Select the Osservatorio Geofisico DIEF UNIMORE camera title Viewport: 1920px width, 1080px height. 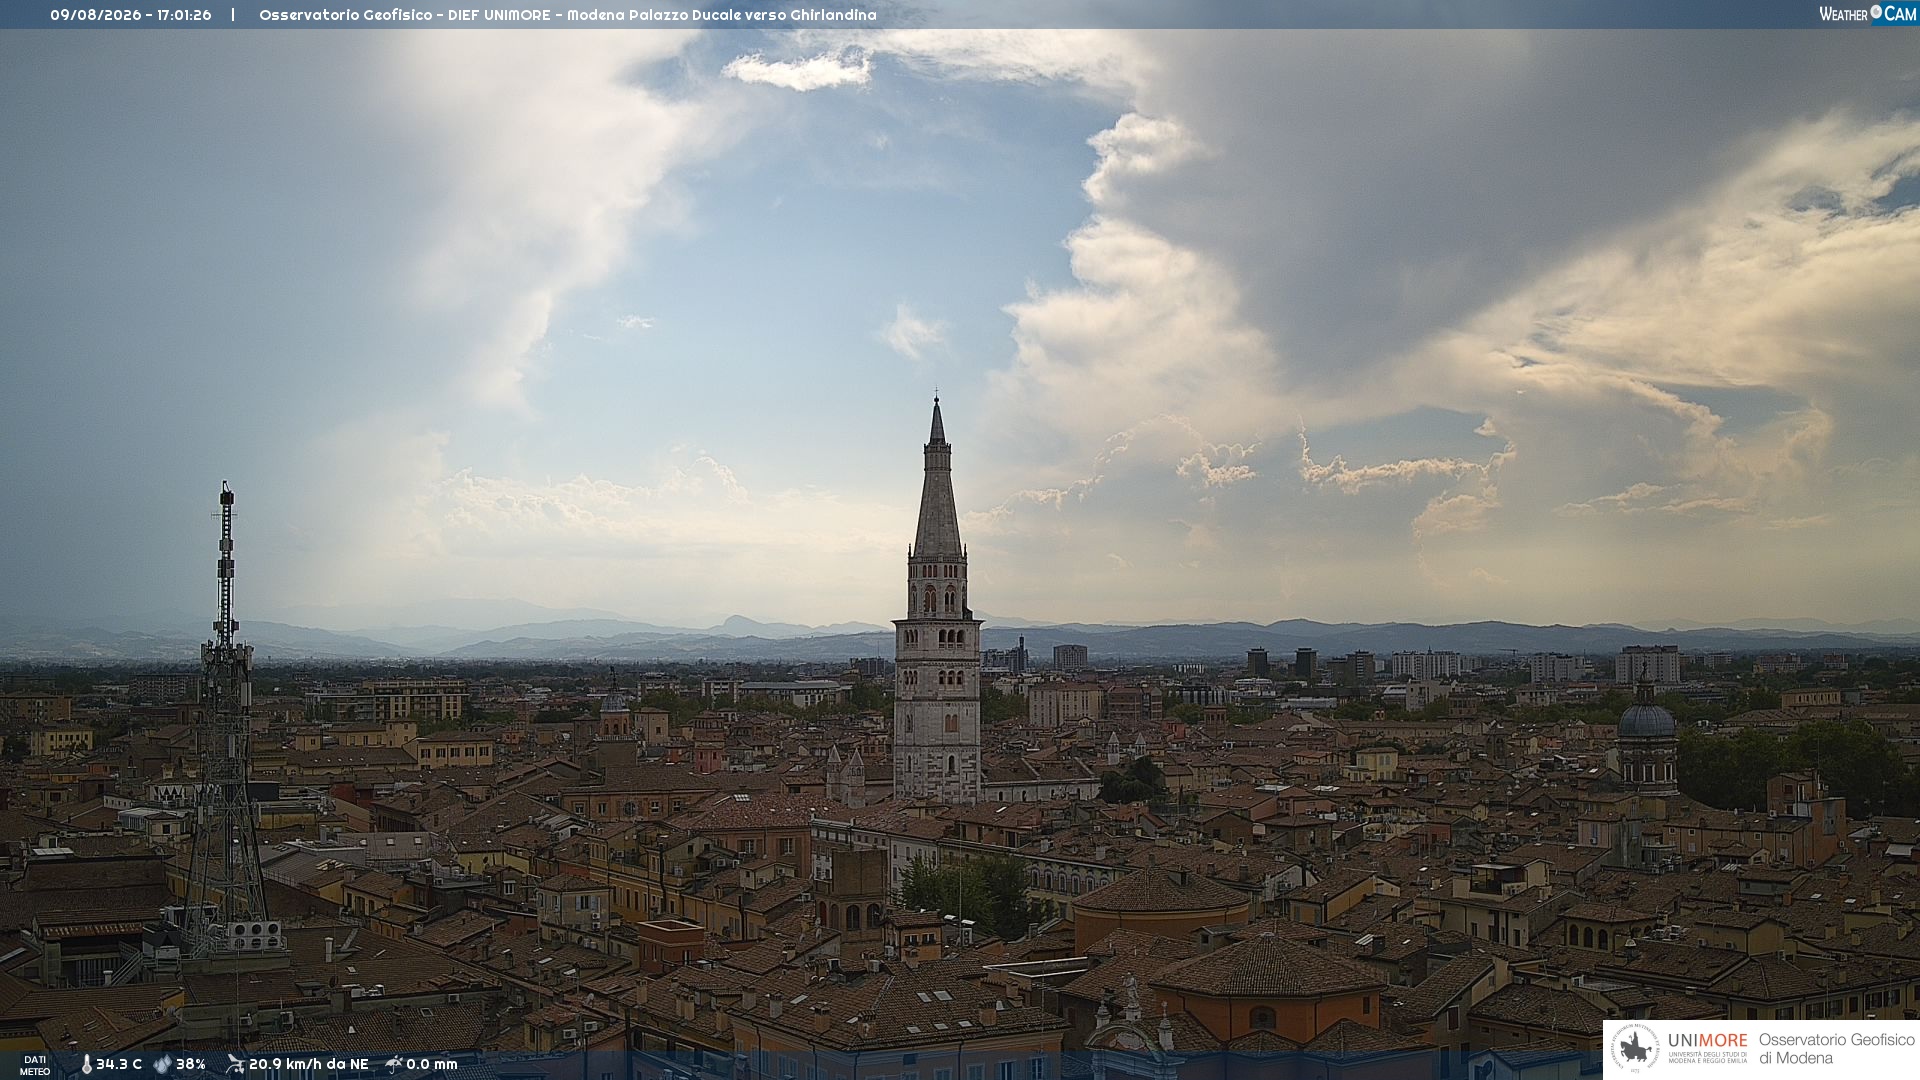pos(568,15)
